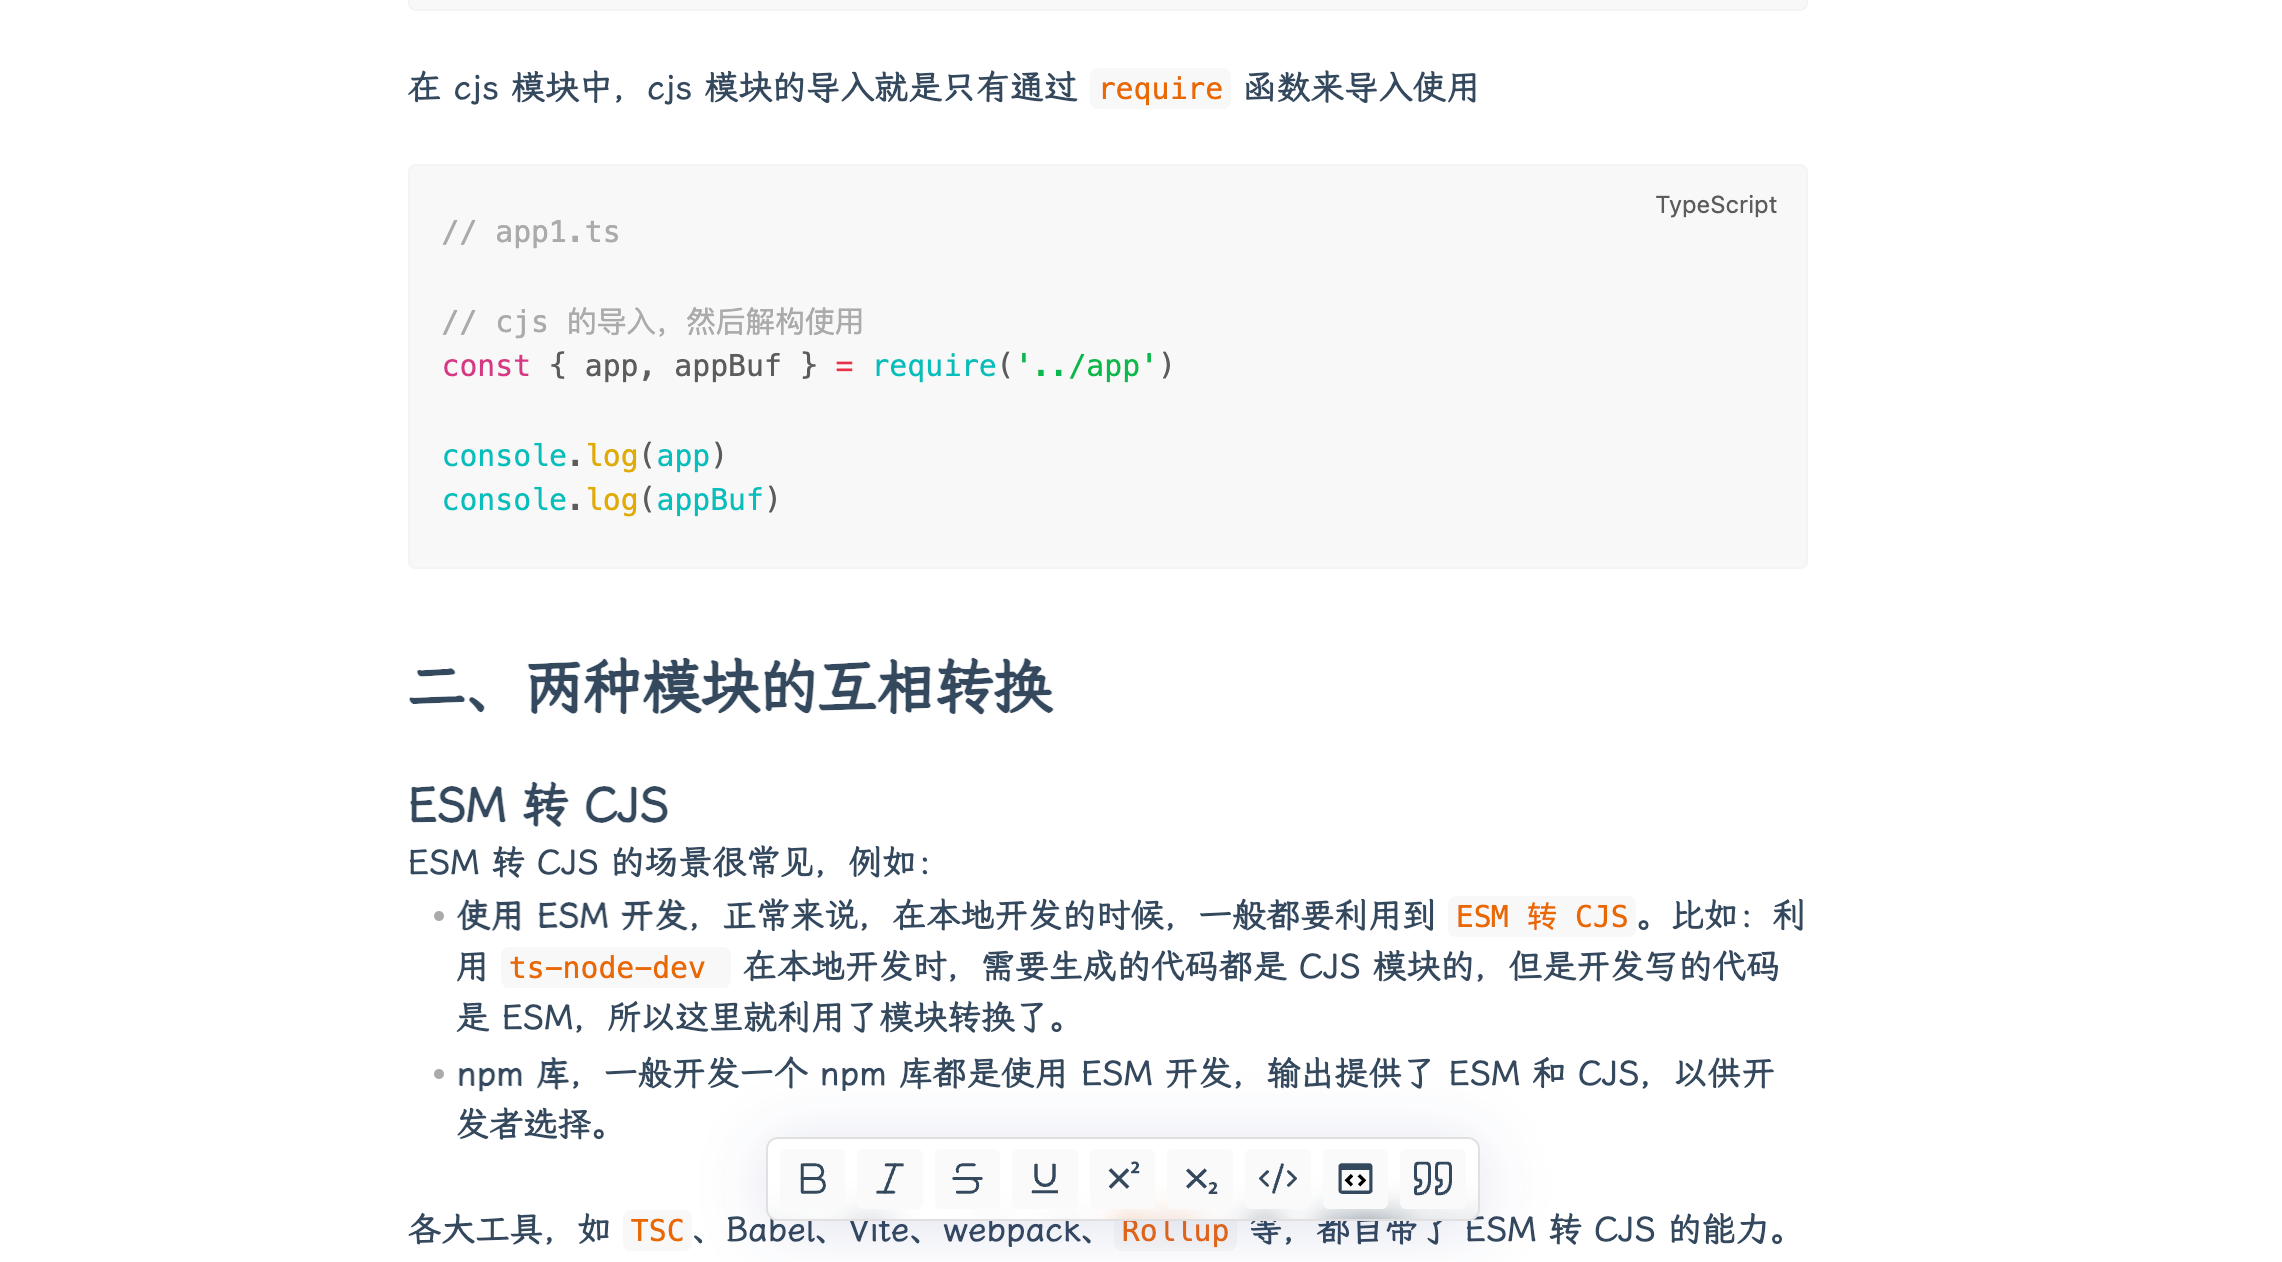Image resolution: width=2282 pixels, height=1262 pixels.
Task: Click the orange ESM 转 CJS inline code
Action: [1541, 917]
